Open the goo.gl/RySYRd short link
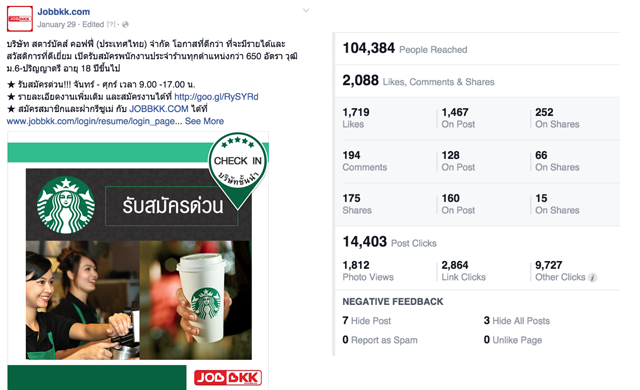Screen dimensions: 640x390 [216, 97]
